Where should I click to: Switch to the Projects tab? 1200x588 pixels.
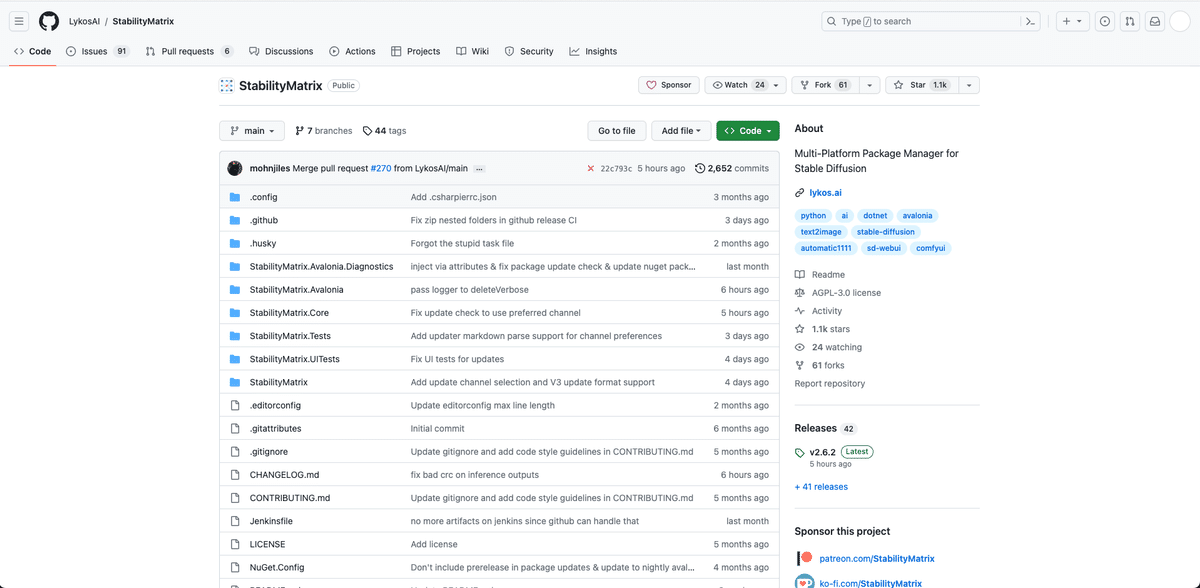[x=416, y=51]
